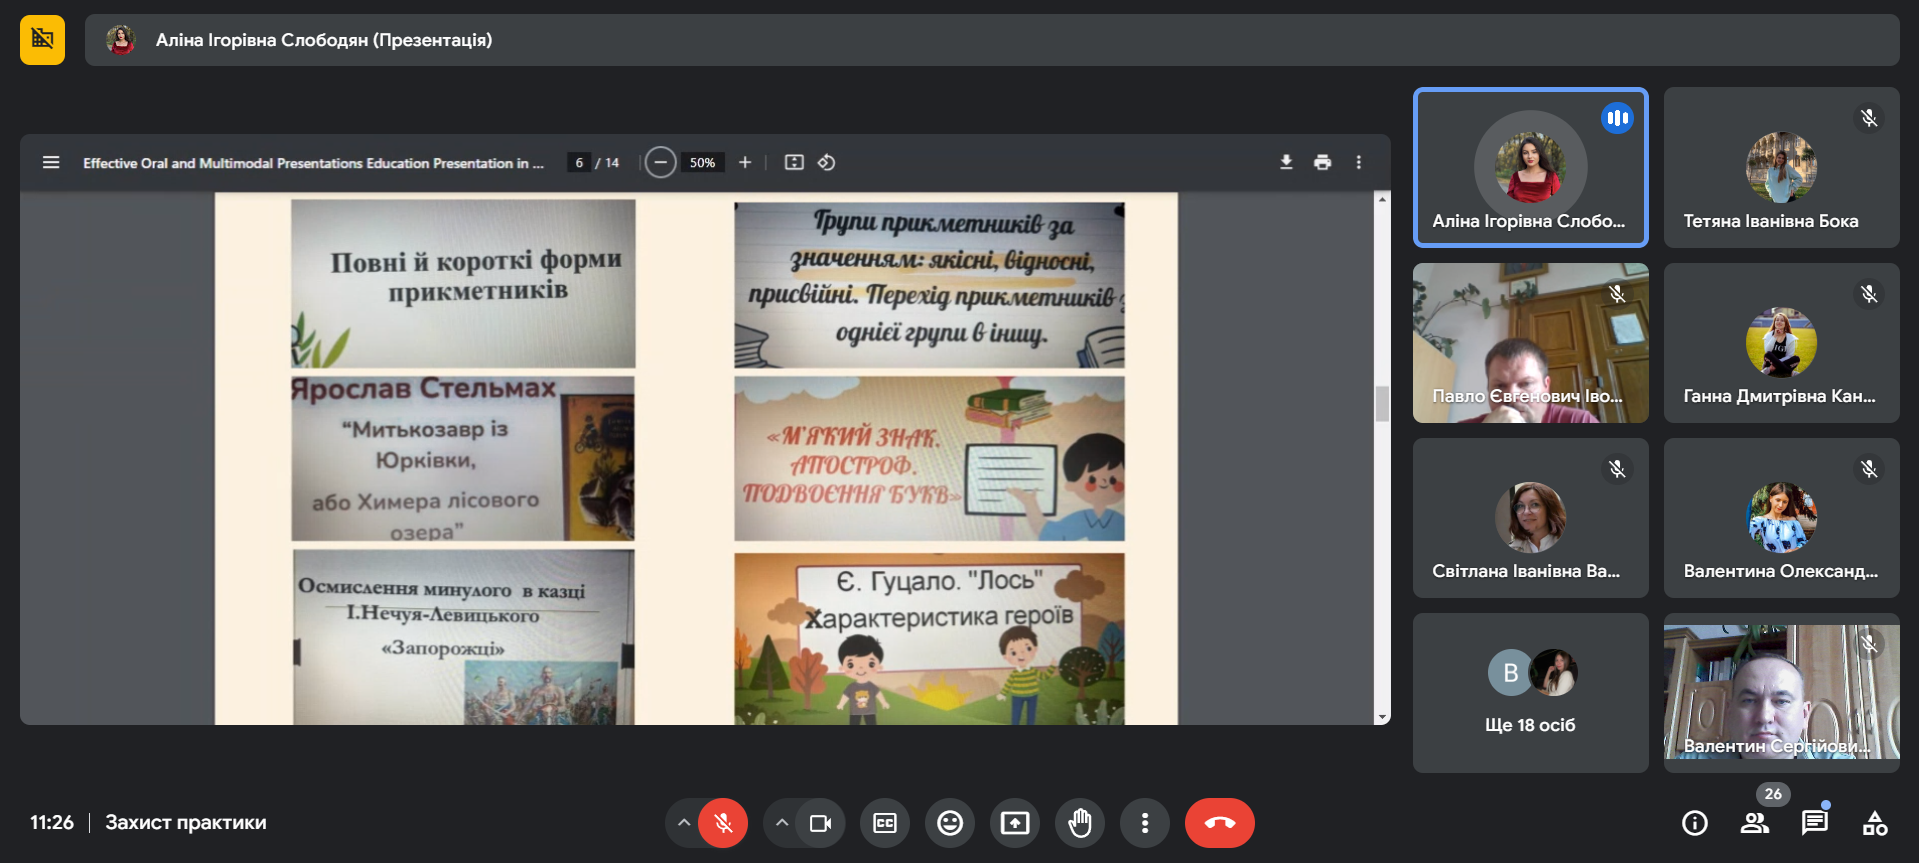Unmute the microphone
The width and height of the screenshot is (1919, 863).
(x=723, y=823)
